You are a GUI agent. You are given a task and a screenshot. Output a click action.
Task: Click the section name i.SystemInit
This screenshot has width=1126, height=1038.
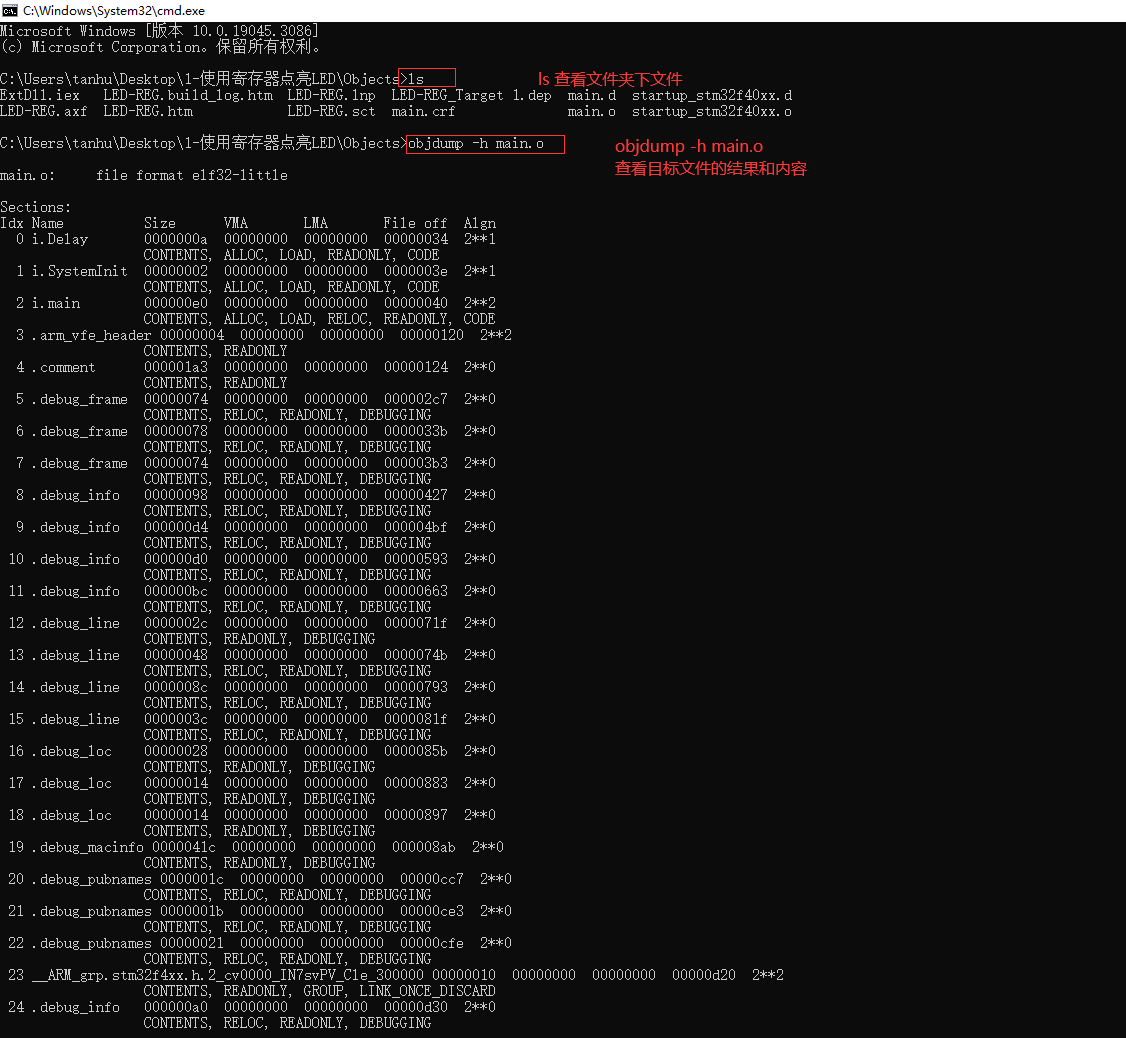[80, 272]
